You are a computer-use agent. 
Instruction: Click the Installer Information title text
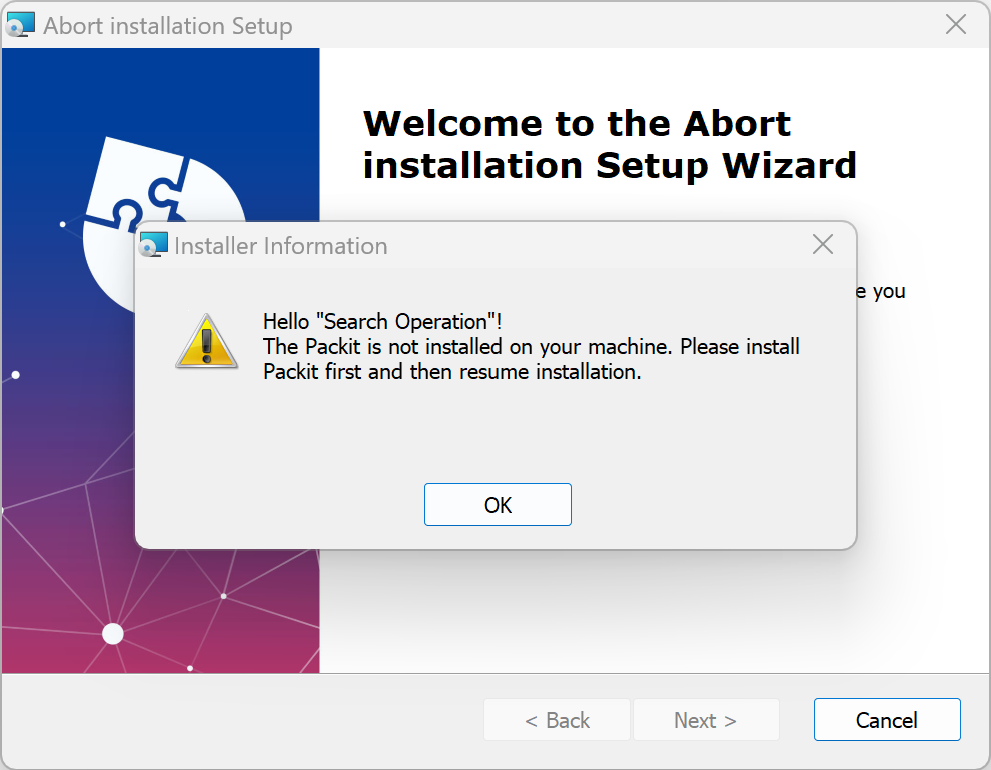(281, 246)
